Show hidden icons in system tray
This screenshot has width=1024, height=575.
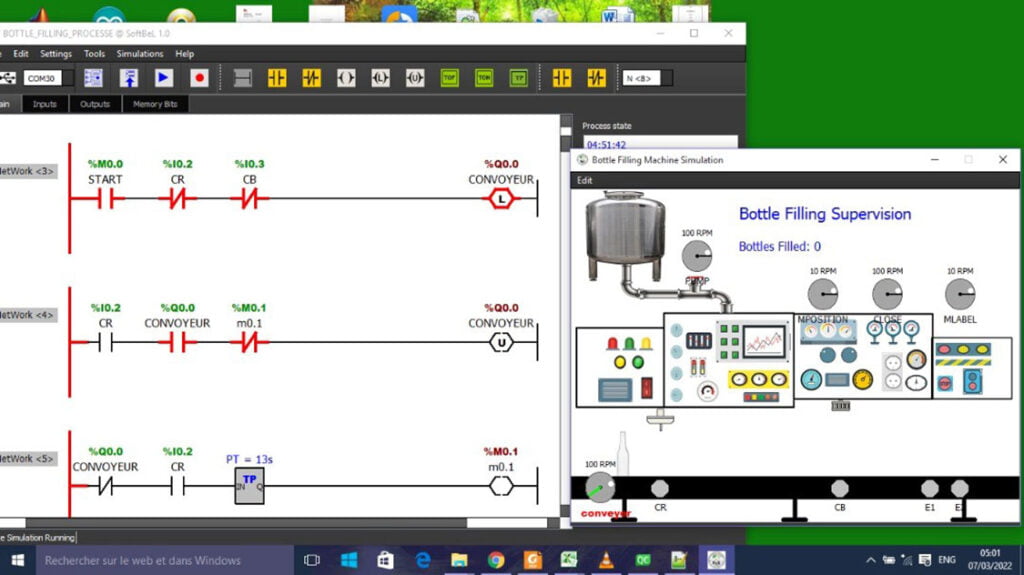[870, 560]
